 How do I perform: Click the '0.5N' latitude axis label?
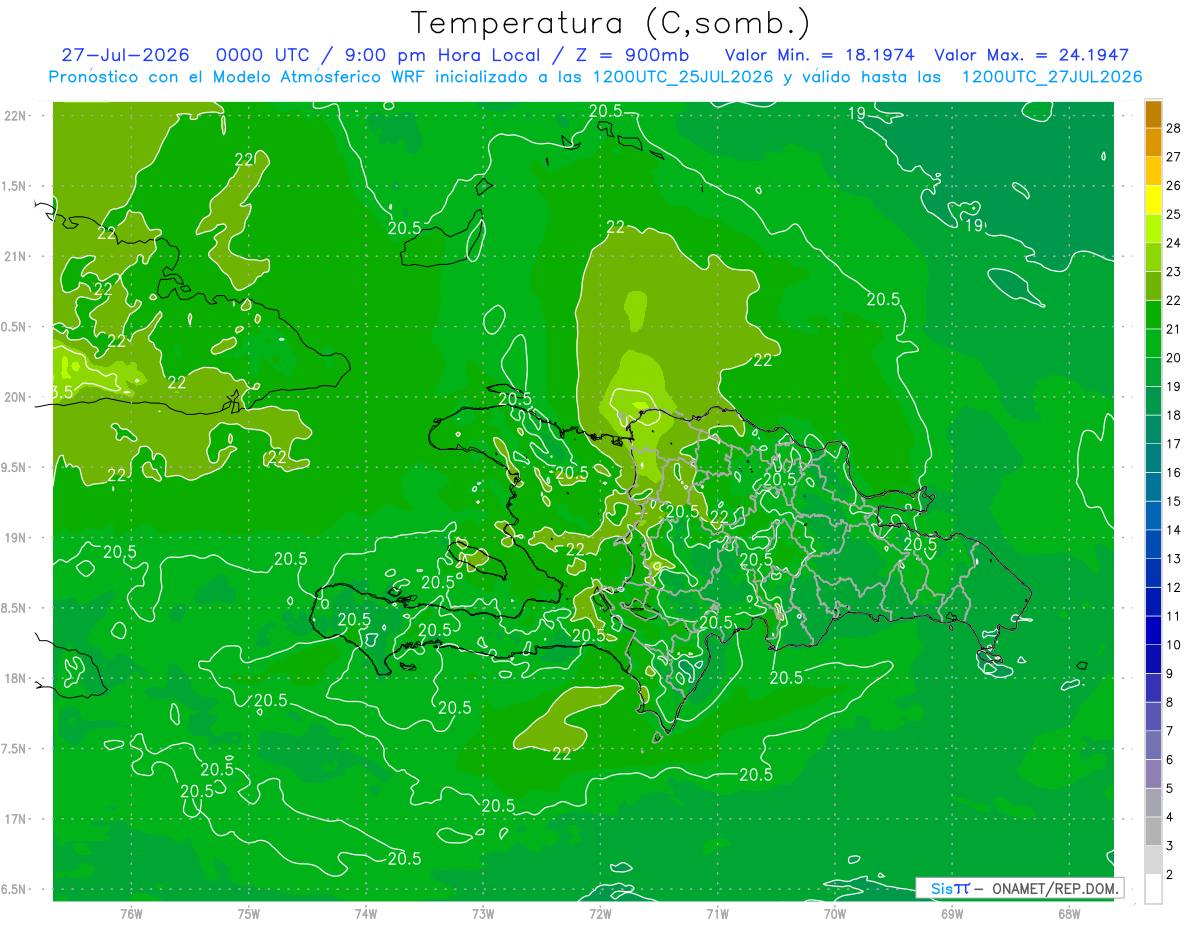[15, 327]
